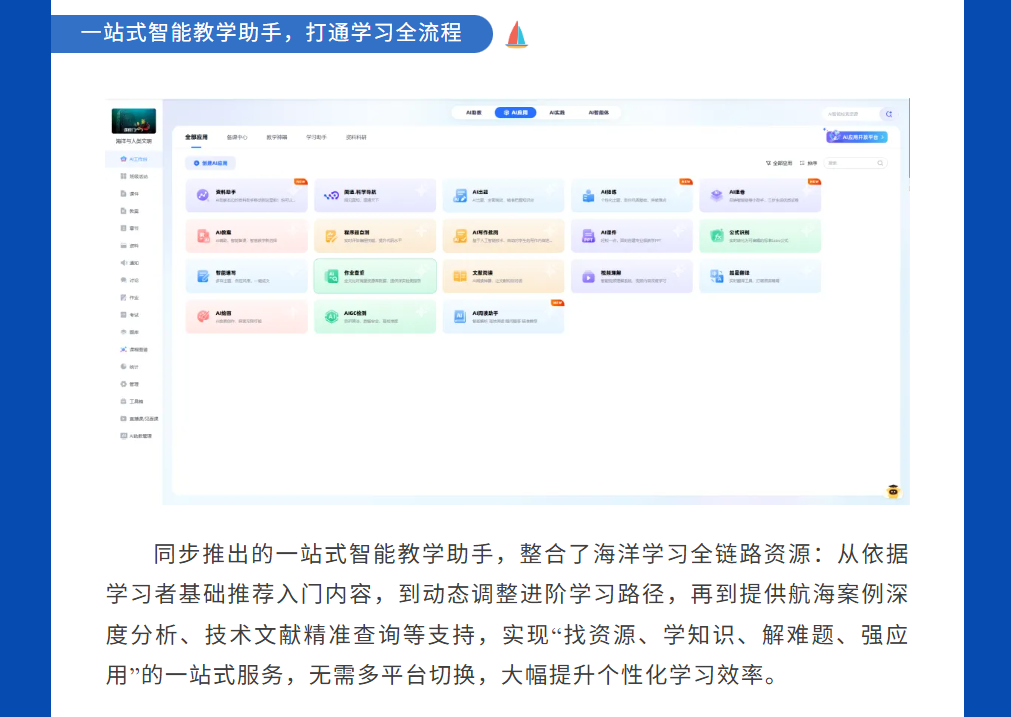The image size is (1011, 717).
Task: Open AI助教管理 in the sidebar
Action: [x=136, y=437]
